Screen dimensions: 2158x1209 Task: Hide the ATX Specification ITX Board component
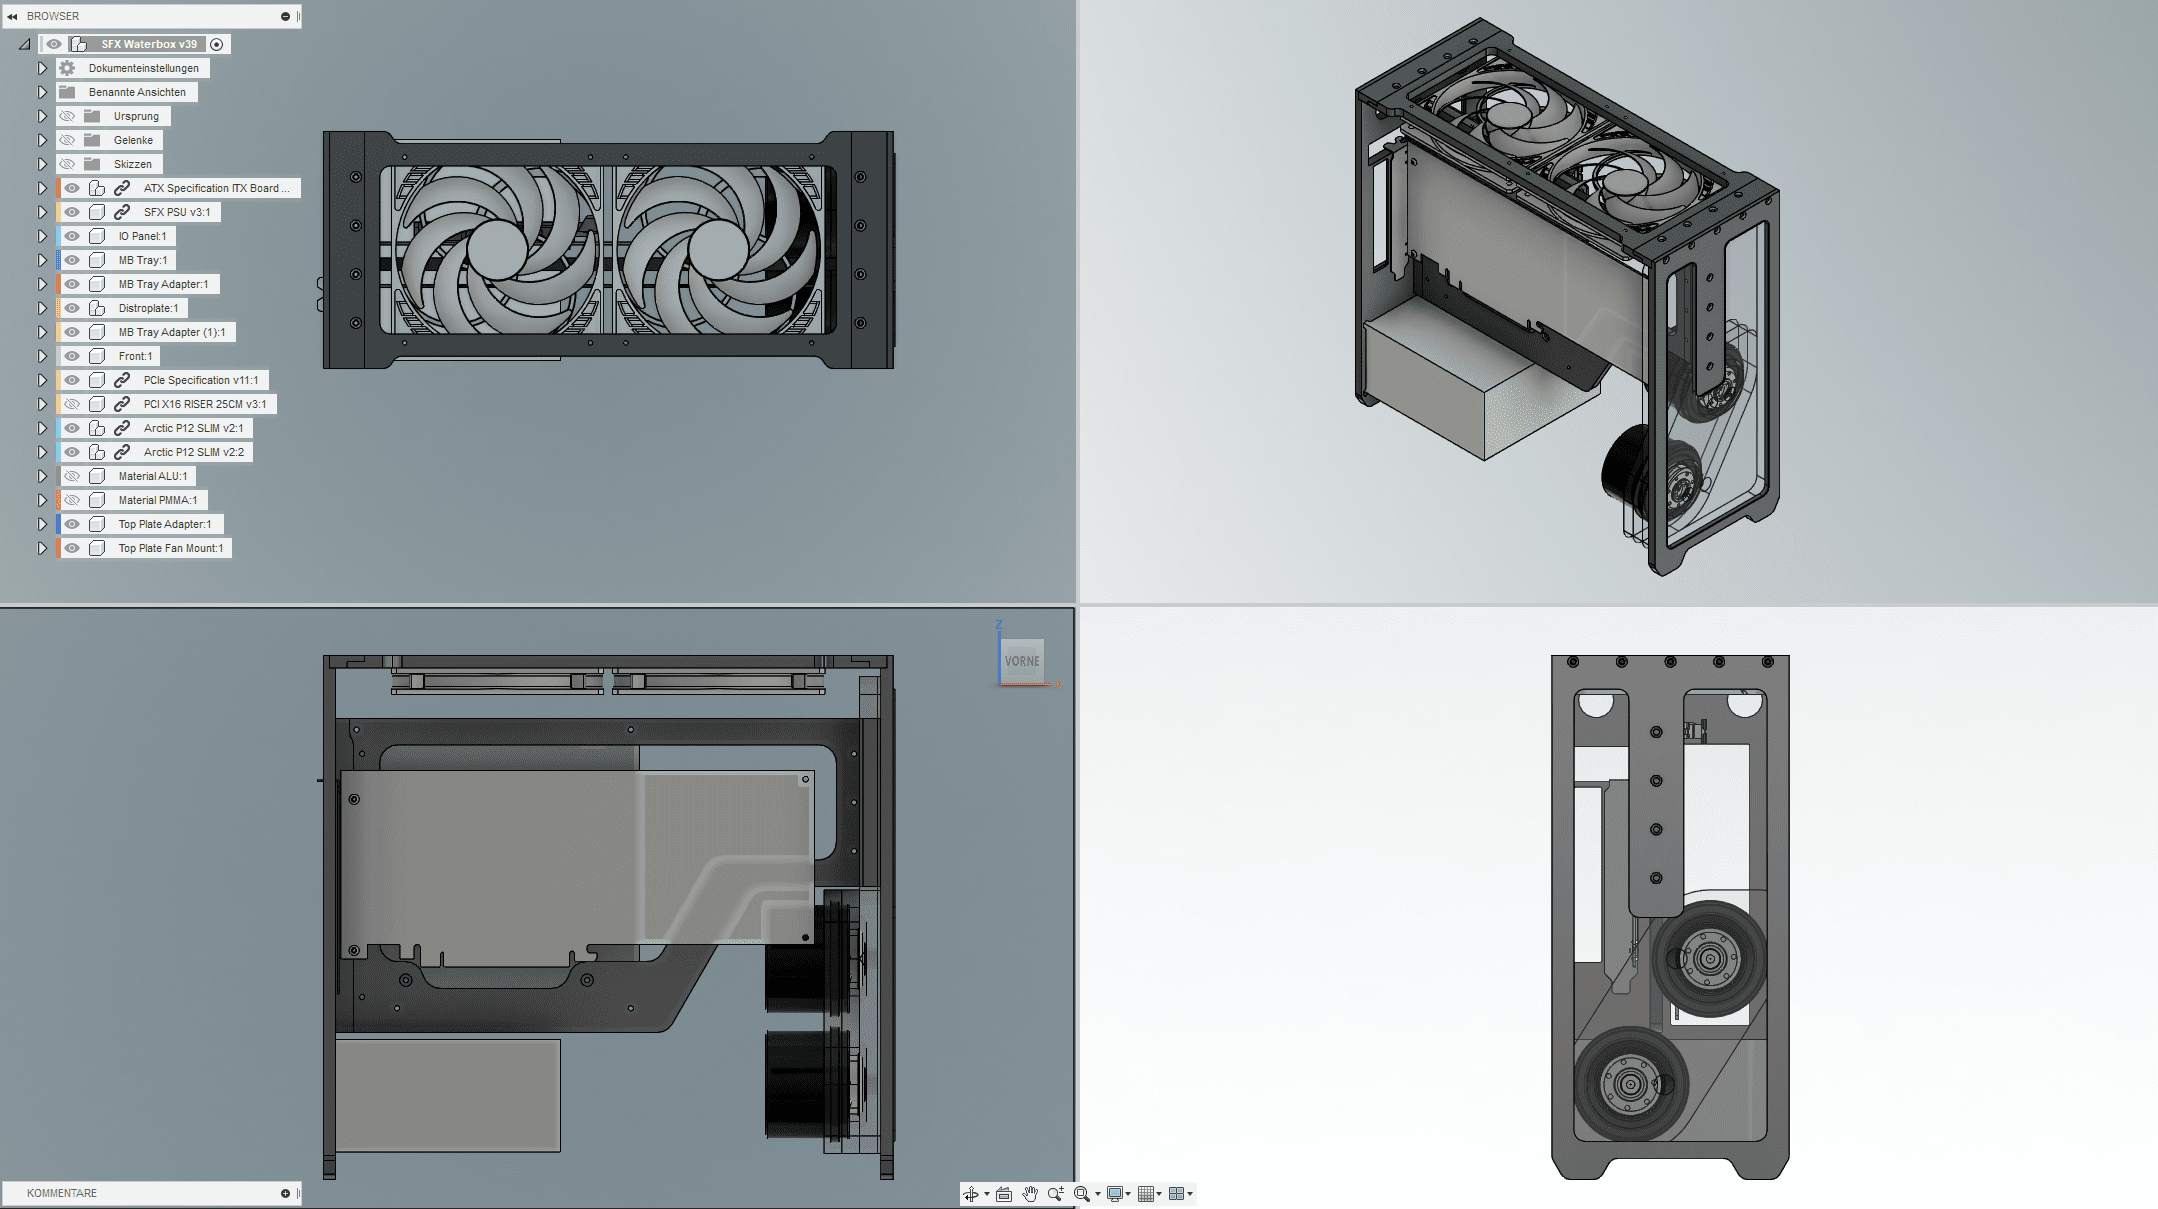[x=72, y=188]
